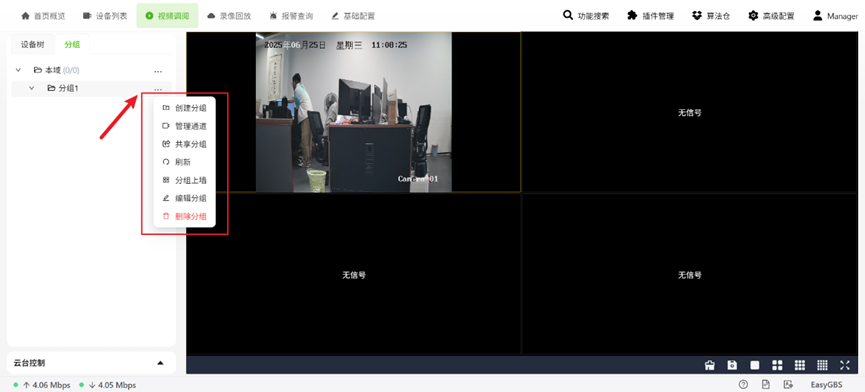Select the Camera 01 live video pane
The height and width of the screenshot is (392, 865).
pyautogui.click(x=354, y=112)
